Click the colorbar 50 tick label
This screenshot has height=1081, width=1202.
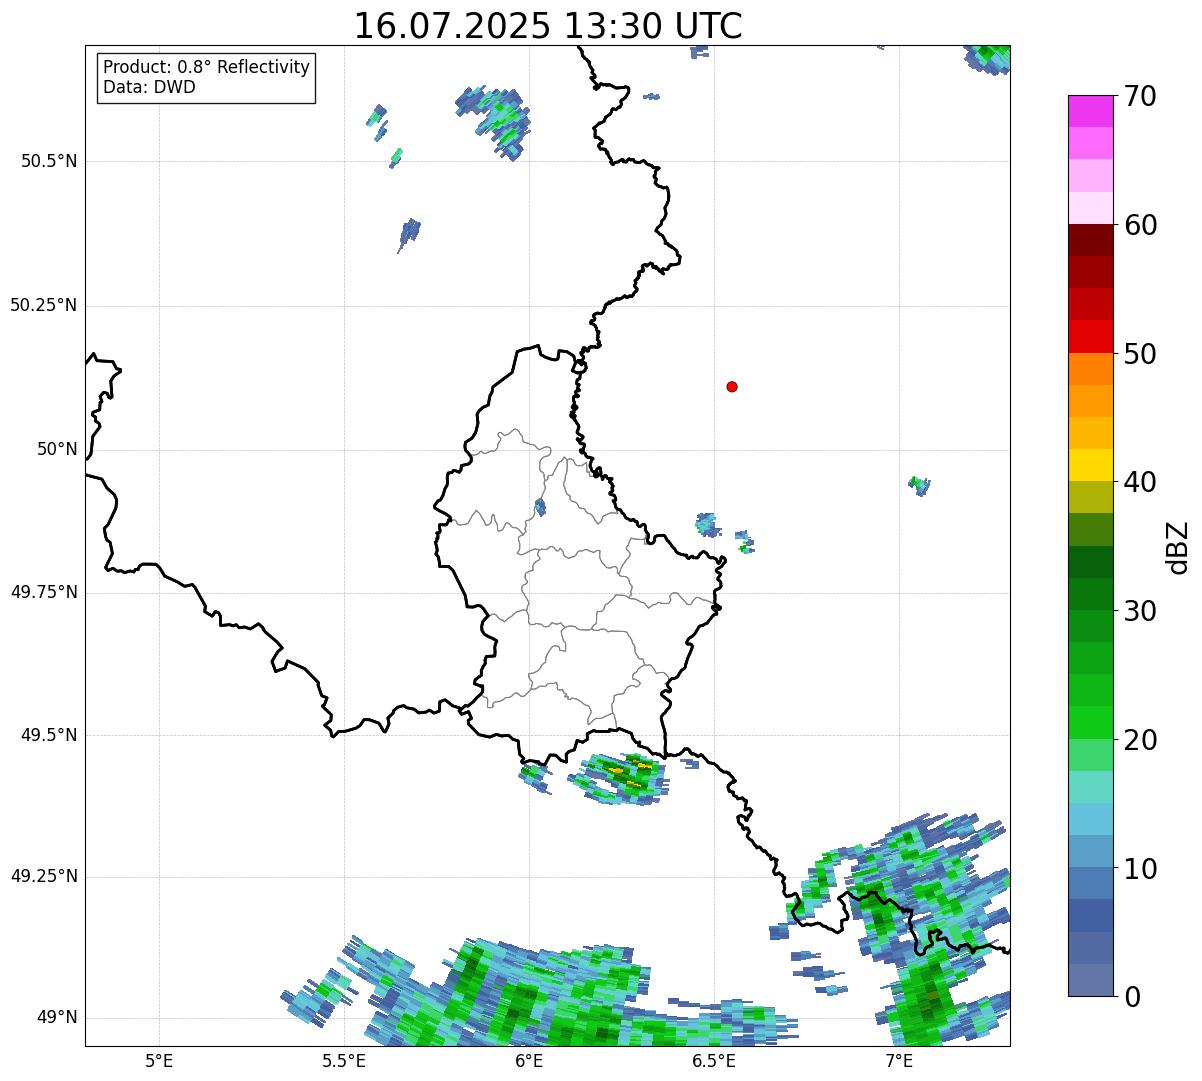point(1140,354)
